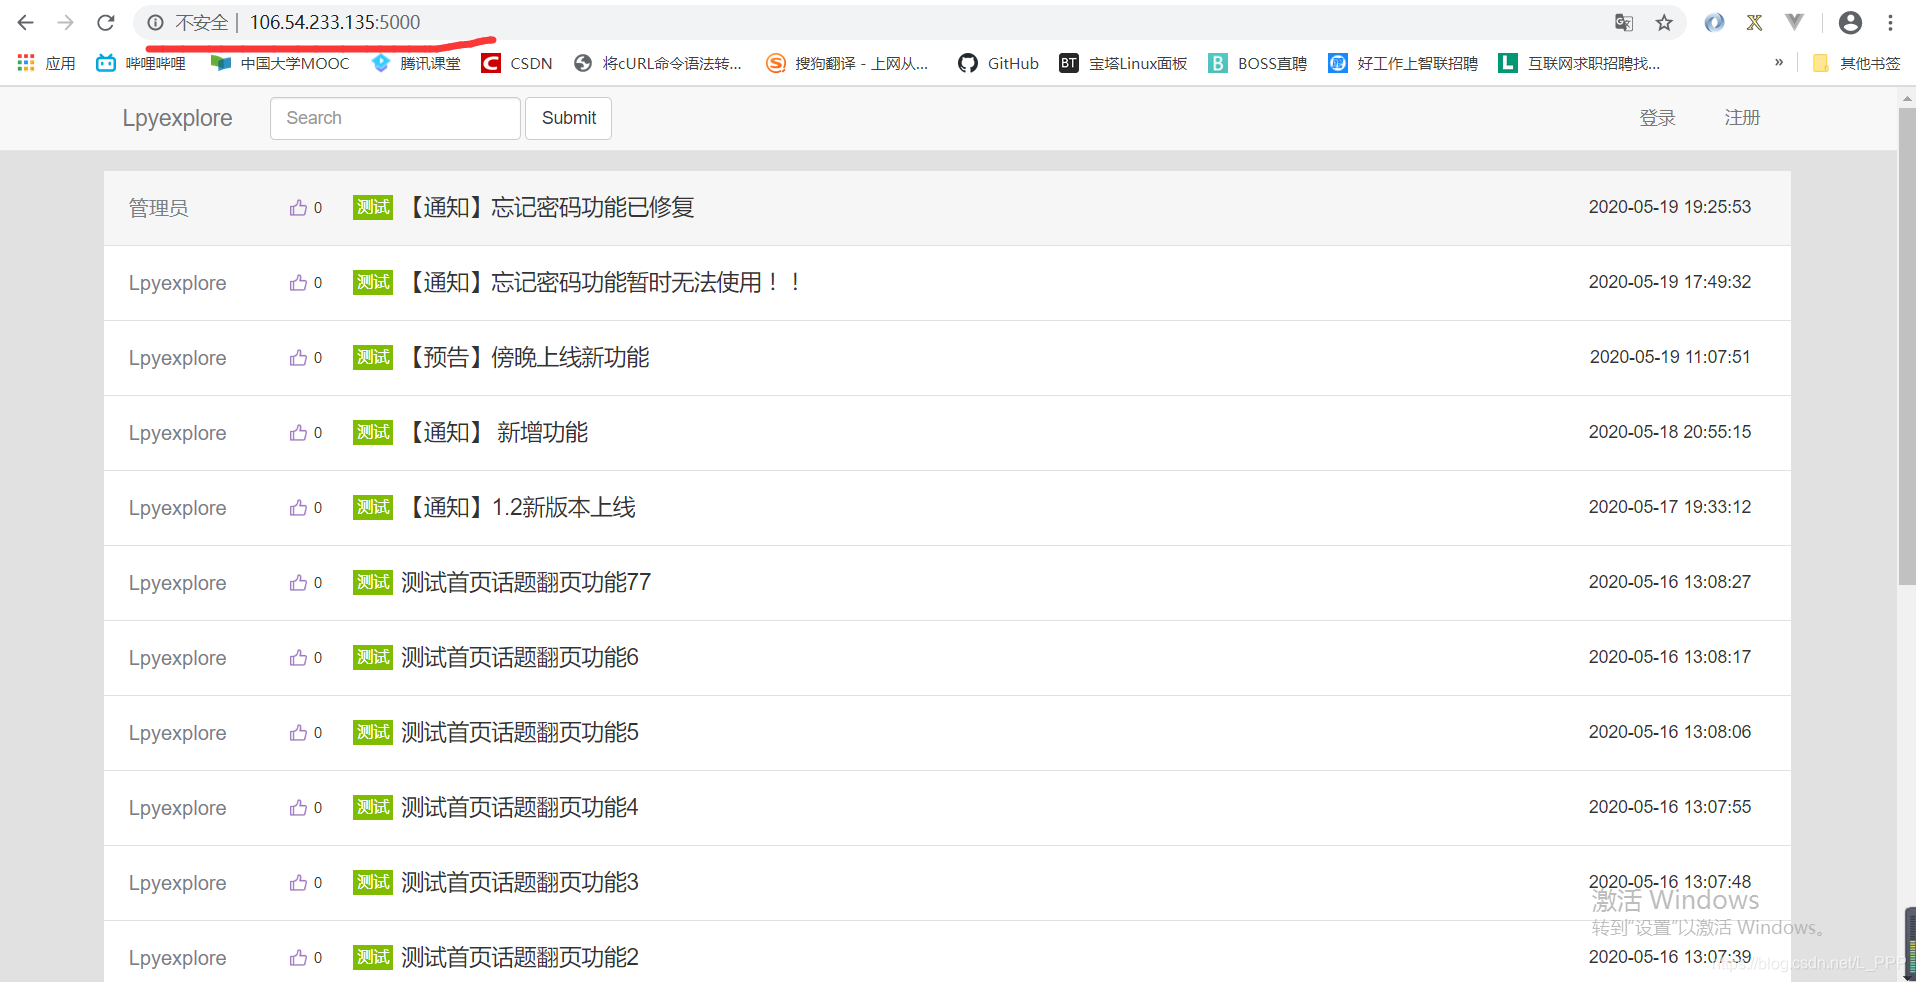Reload the page with refresh icon
This screenshot has width=1916, height=982.
(106, 22)
